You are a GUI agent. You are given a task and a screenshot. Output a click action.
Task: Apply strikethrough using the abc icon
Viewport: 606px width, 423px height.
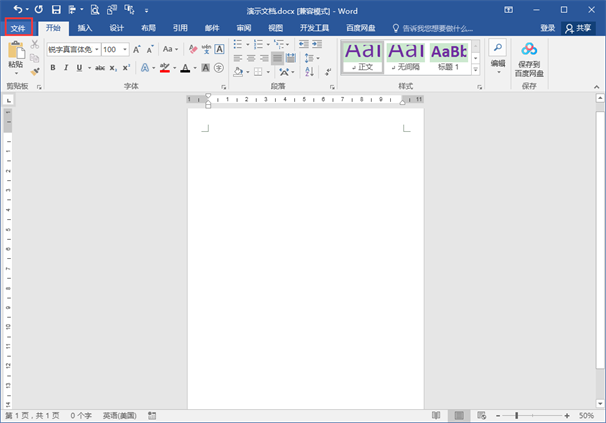[99, 68]
